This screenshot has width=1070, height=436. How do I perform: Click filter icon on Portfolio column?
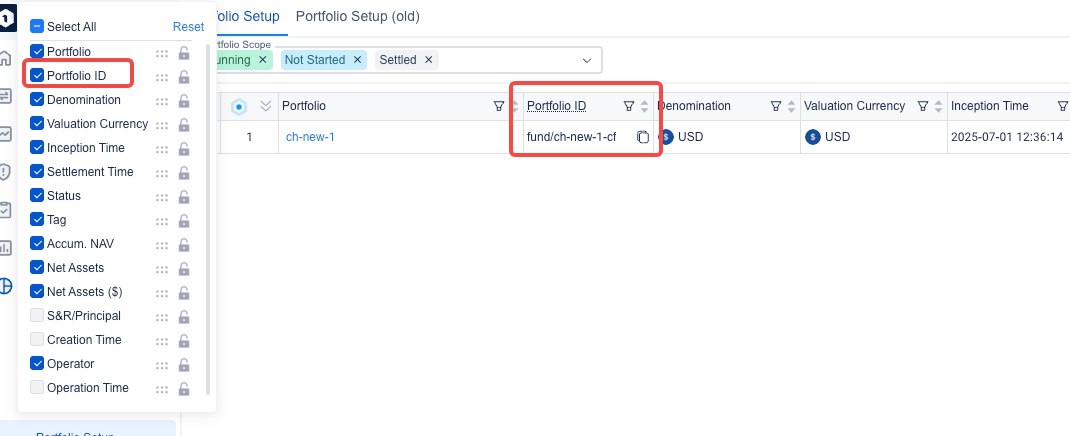pyautogui.click(x=499, y=106)
